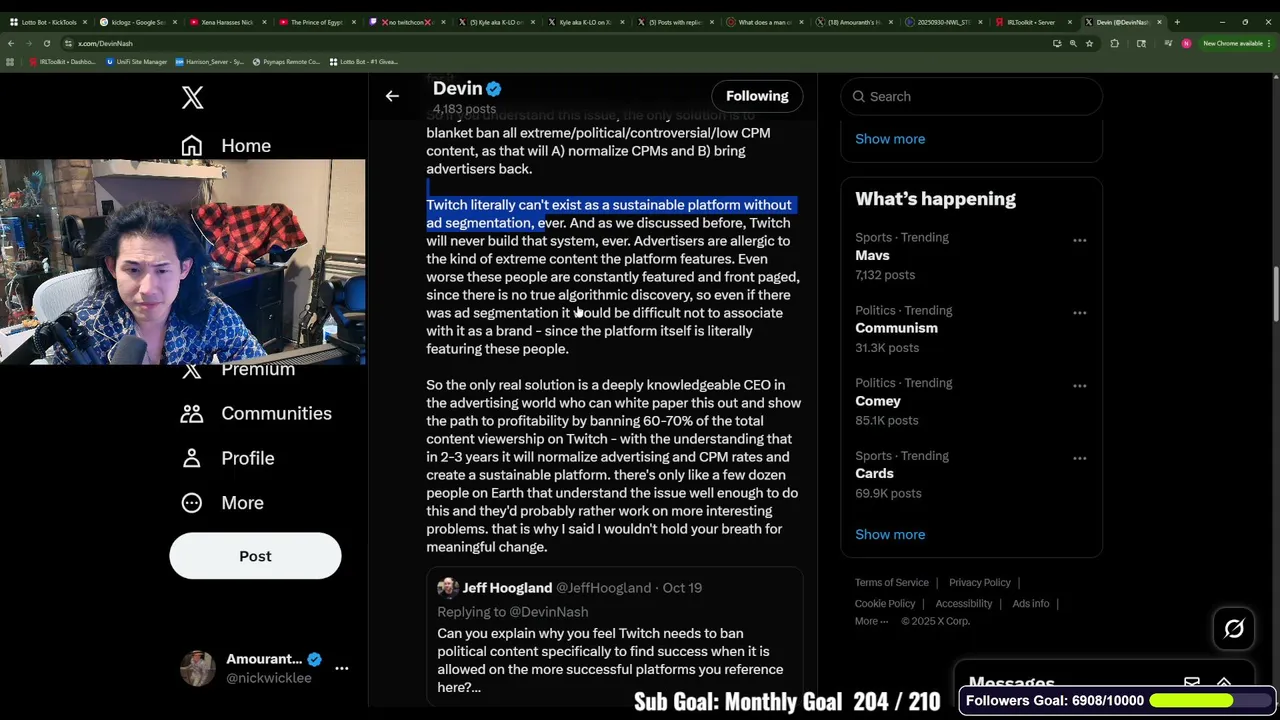This screenshot has height=720, width=1280.
Task: Show more under What's happening
Action: click(890, 534)
